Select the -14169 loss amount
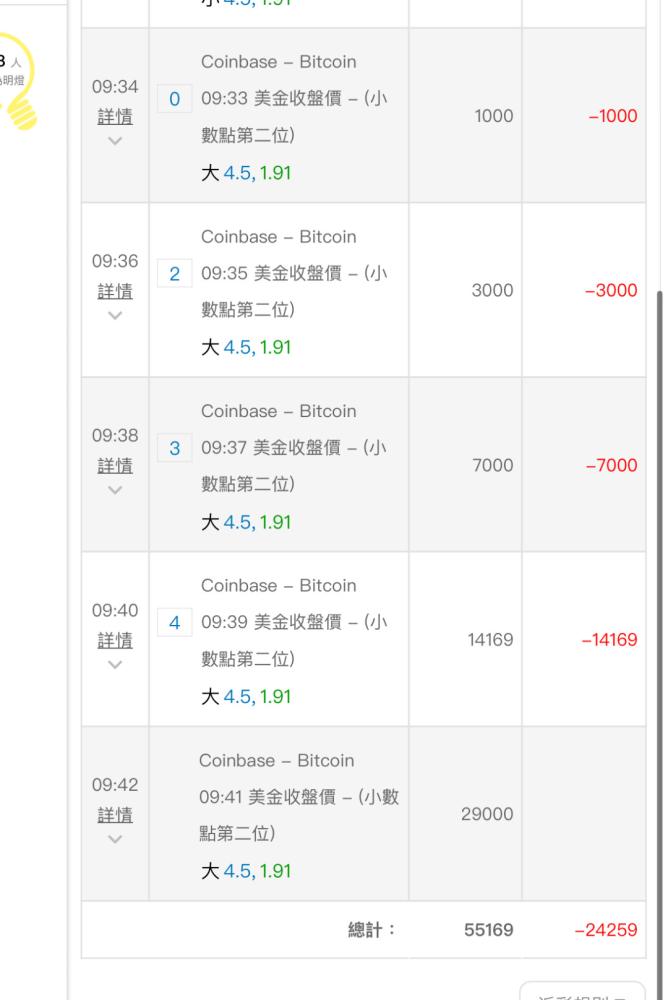 (x=609, y=640)
